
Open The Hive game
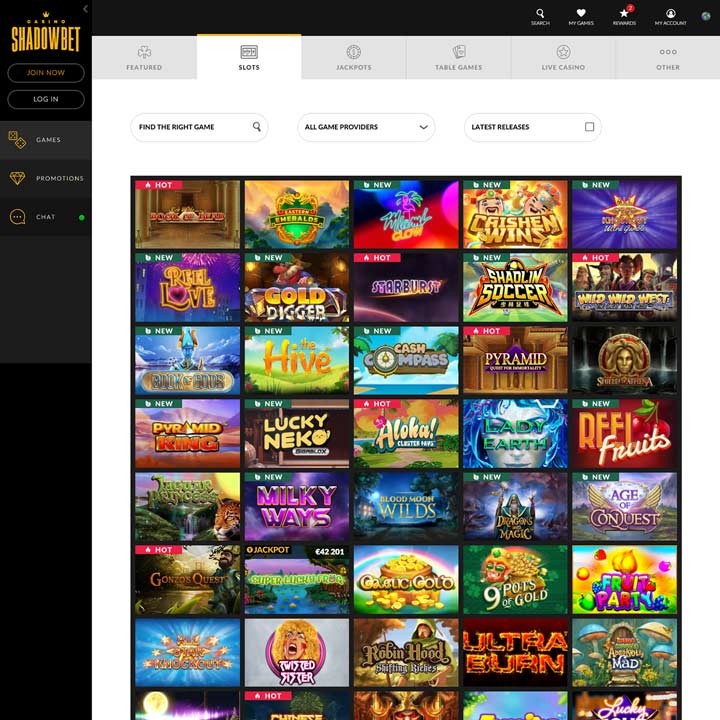pyautogui.click(x=297, y=360)
